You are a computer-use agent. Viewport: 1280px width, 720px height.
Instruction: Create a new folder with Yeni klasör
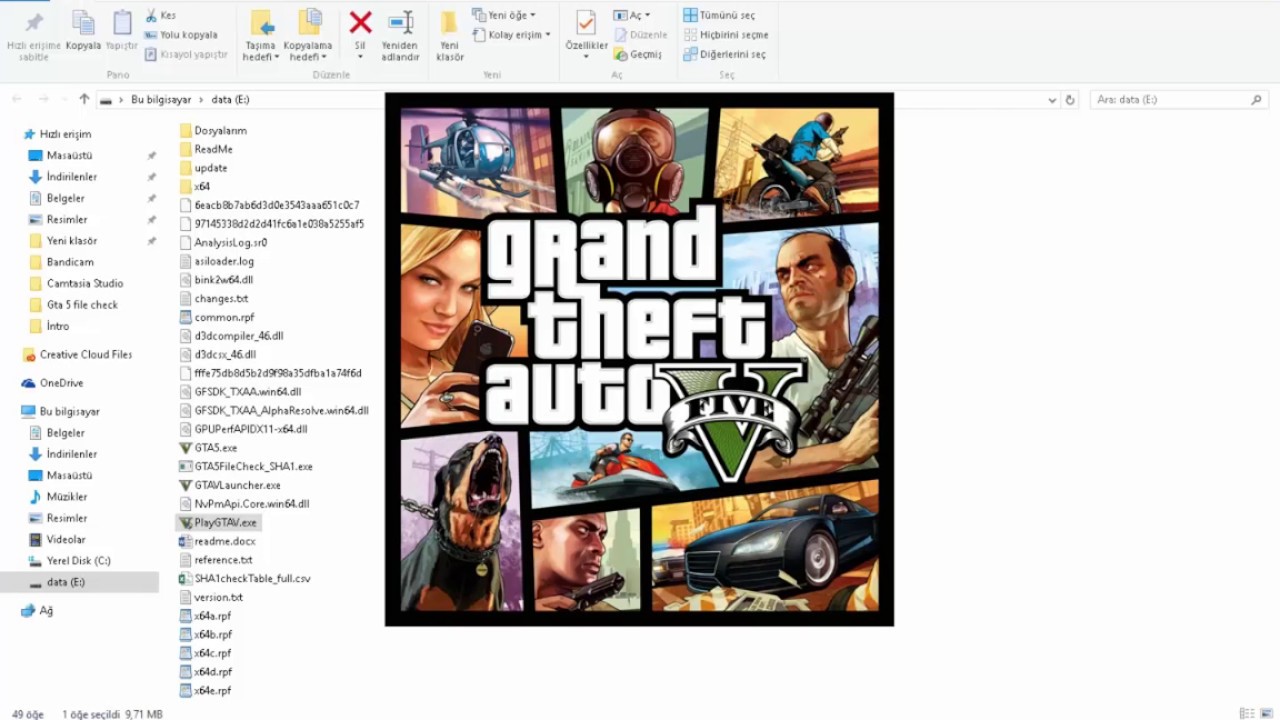click(x=450, y=36)
